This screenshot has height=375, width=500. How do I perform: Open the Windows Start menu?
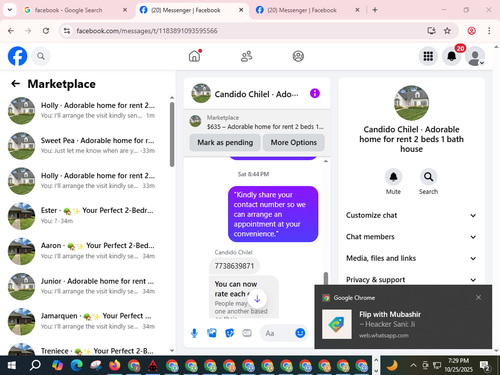pyautogui.click(x=11, y=366)
